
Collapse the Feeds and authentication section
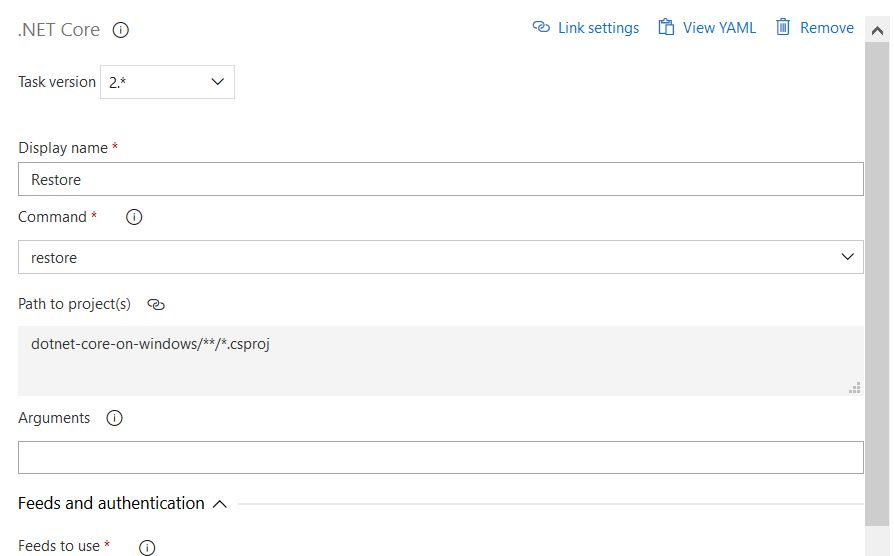[220, 504]
